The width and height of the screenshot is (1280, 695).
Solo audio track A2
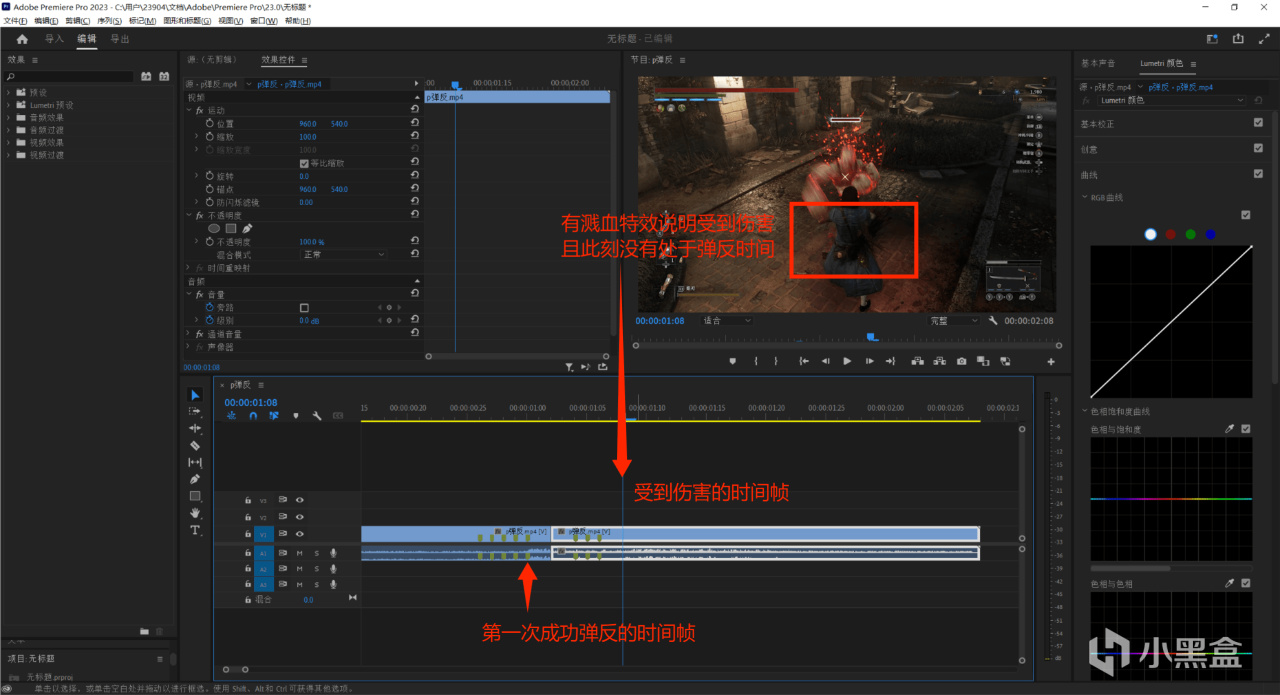pyautogui.click(x=316, y=568)
